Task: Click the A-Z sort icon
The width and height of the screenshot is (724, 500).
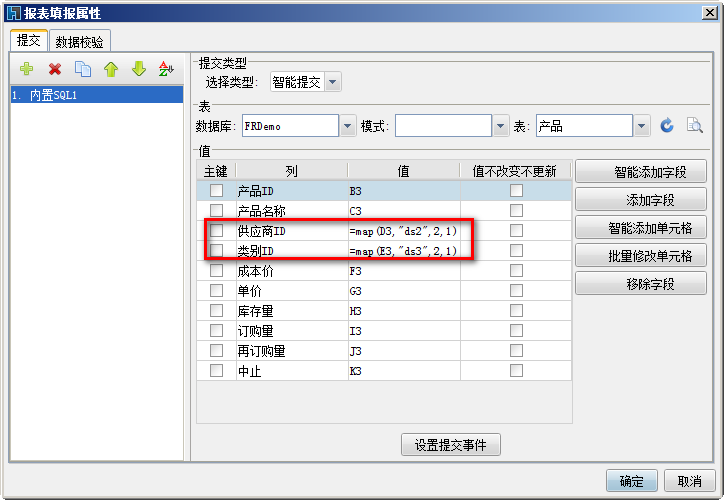Action: tap(166, 69)
